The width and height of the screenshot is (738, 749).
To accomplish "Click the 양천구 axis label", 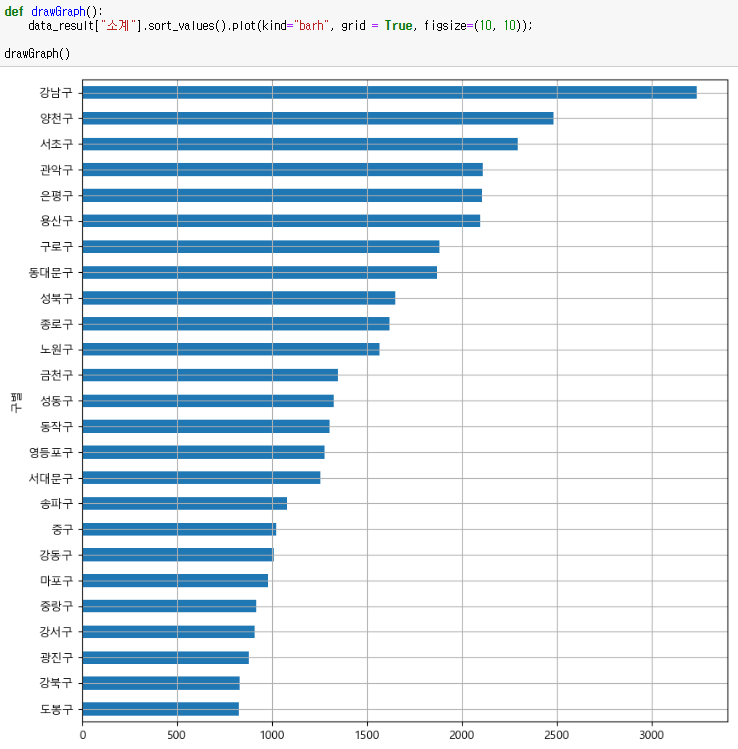I will [56, 118].
